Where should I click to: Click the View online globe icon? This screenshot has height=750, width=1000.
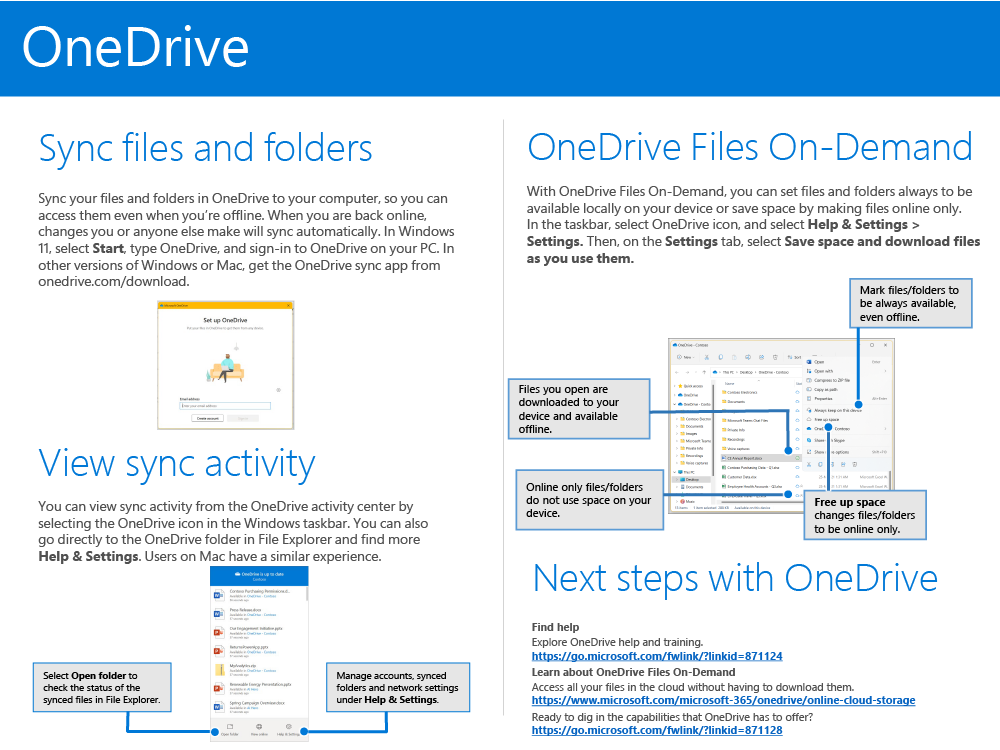tap(259, 726)
